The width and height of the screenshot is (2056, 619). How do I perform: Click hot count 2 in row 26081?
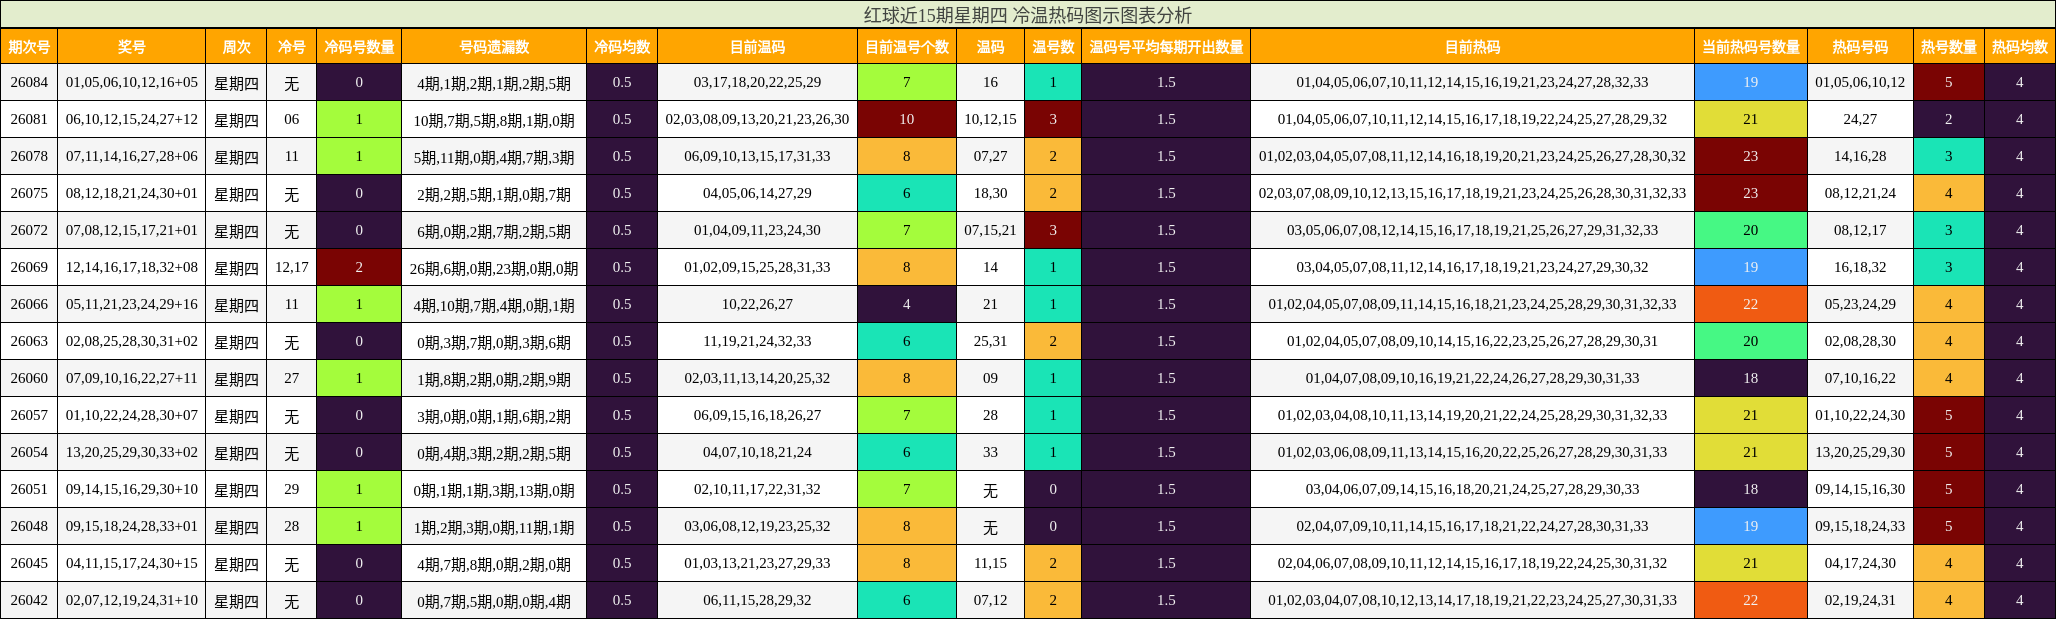tap(1948, 119)
